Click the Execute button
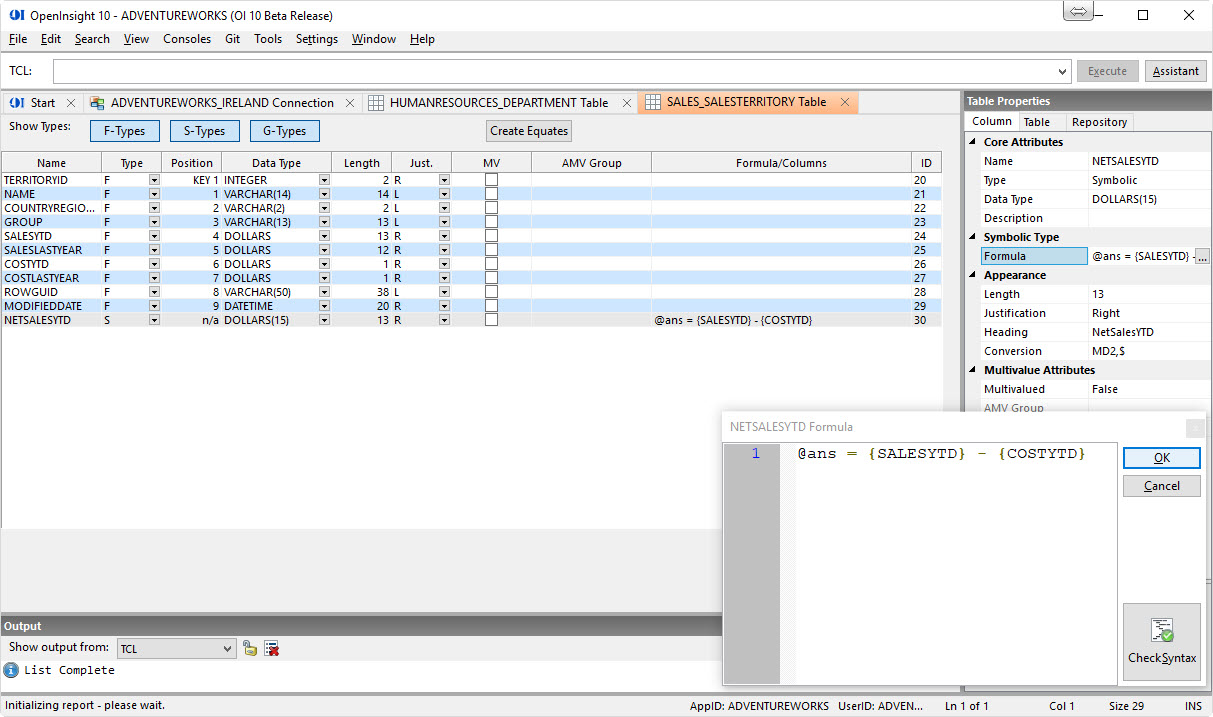The height and width of the screenshot is (717, 1213). 1107,71
